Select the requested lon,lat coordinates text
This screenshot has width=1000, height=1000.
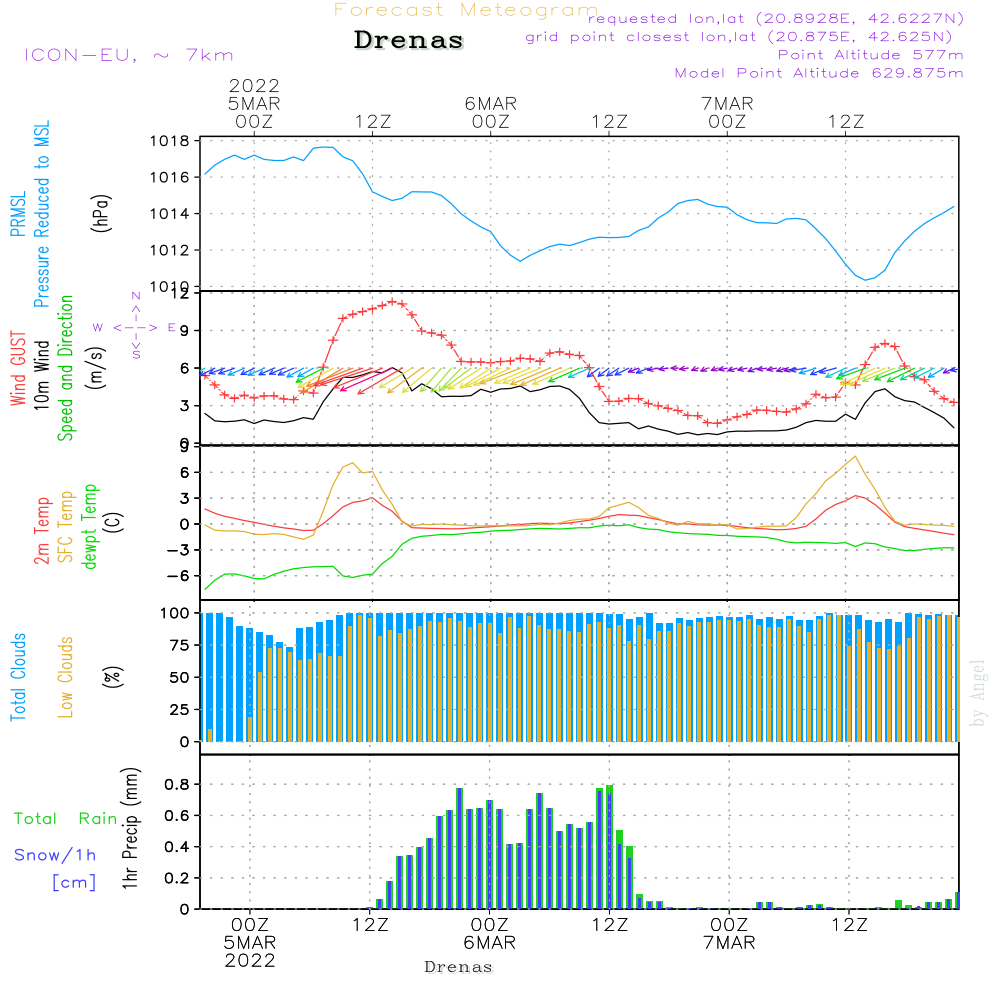(776, 18)
